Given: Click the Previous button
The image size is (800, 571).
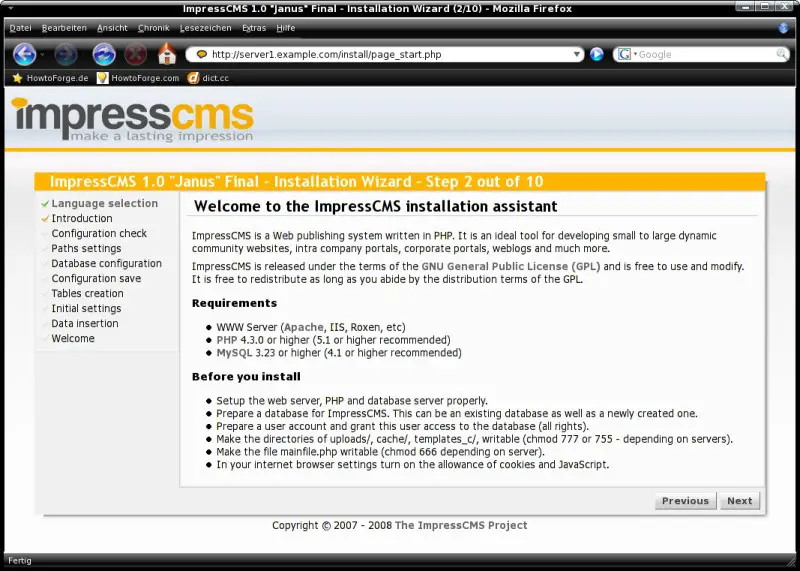Looking at the screenshot, I should [685, 501].
